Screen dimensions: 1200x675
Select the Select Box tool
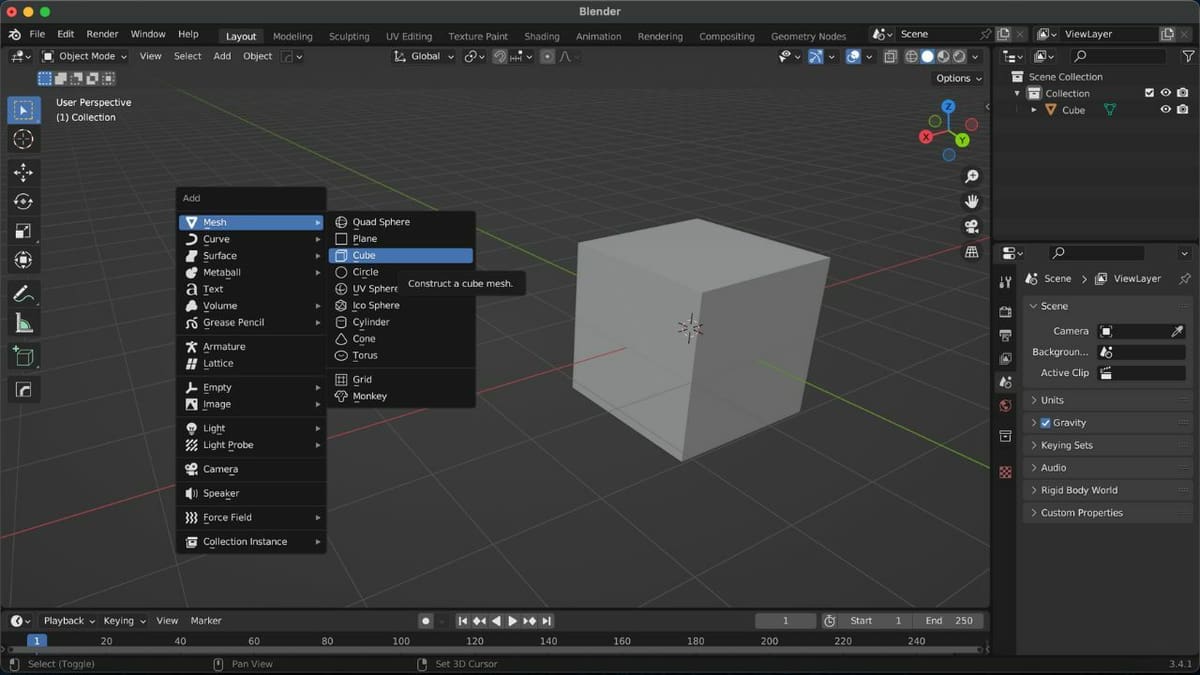pos(24,110)
